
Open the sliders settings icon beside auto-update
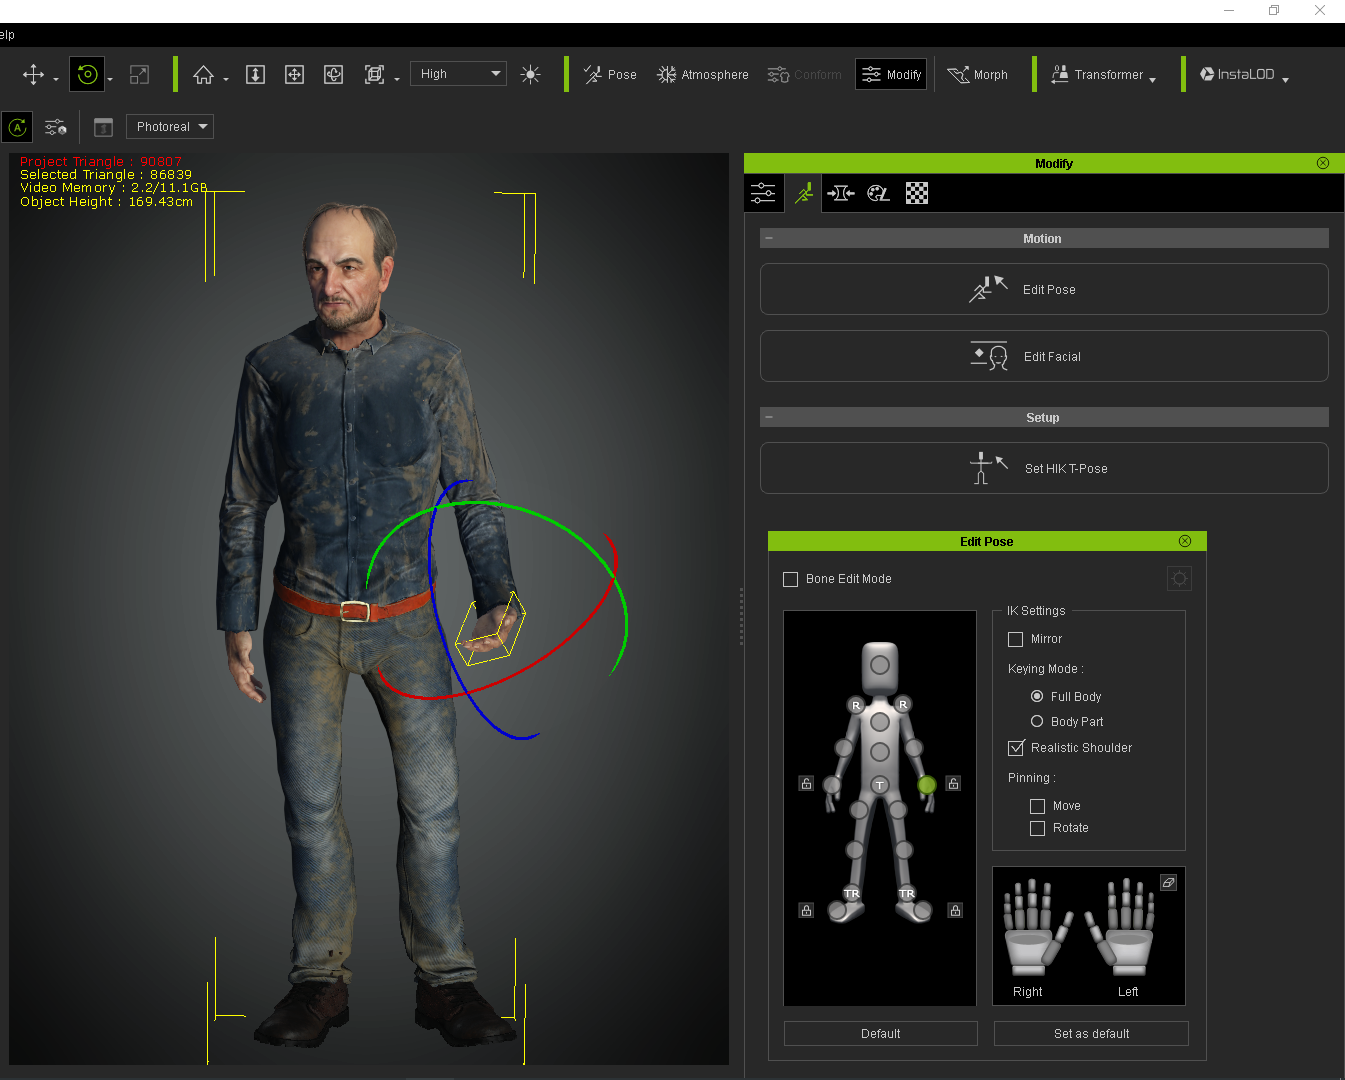[x=56, y=127]
